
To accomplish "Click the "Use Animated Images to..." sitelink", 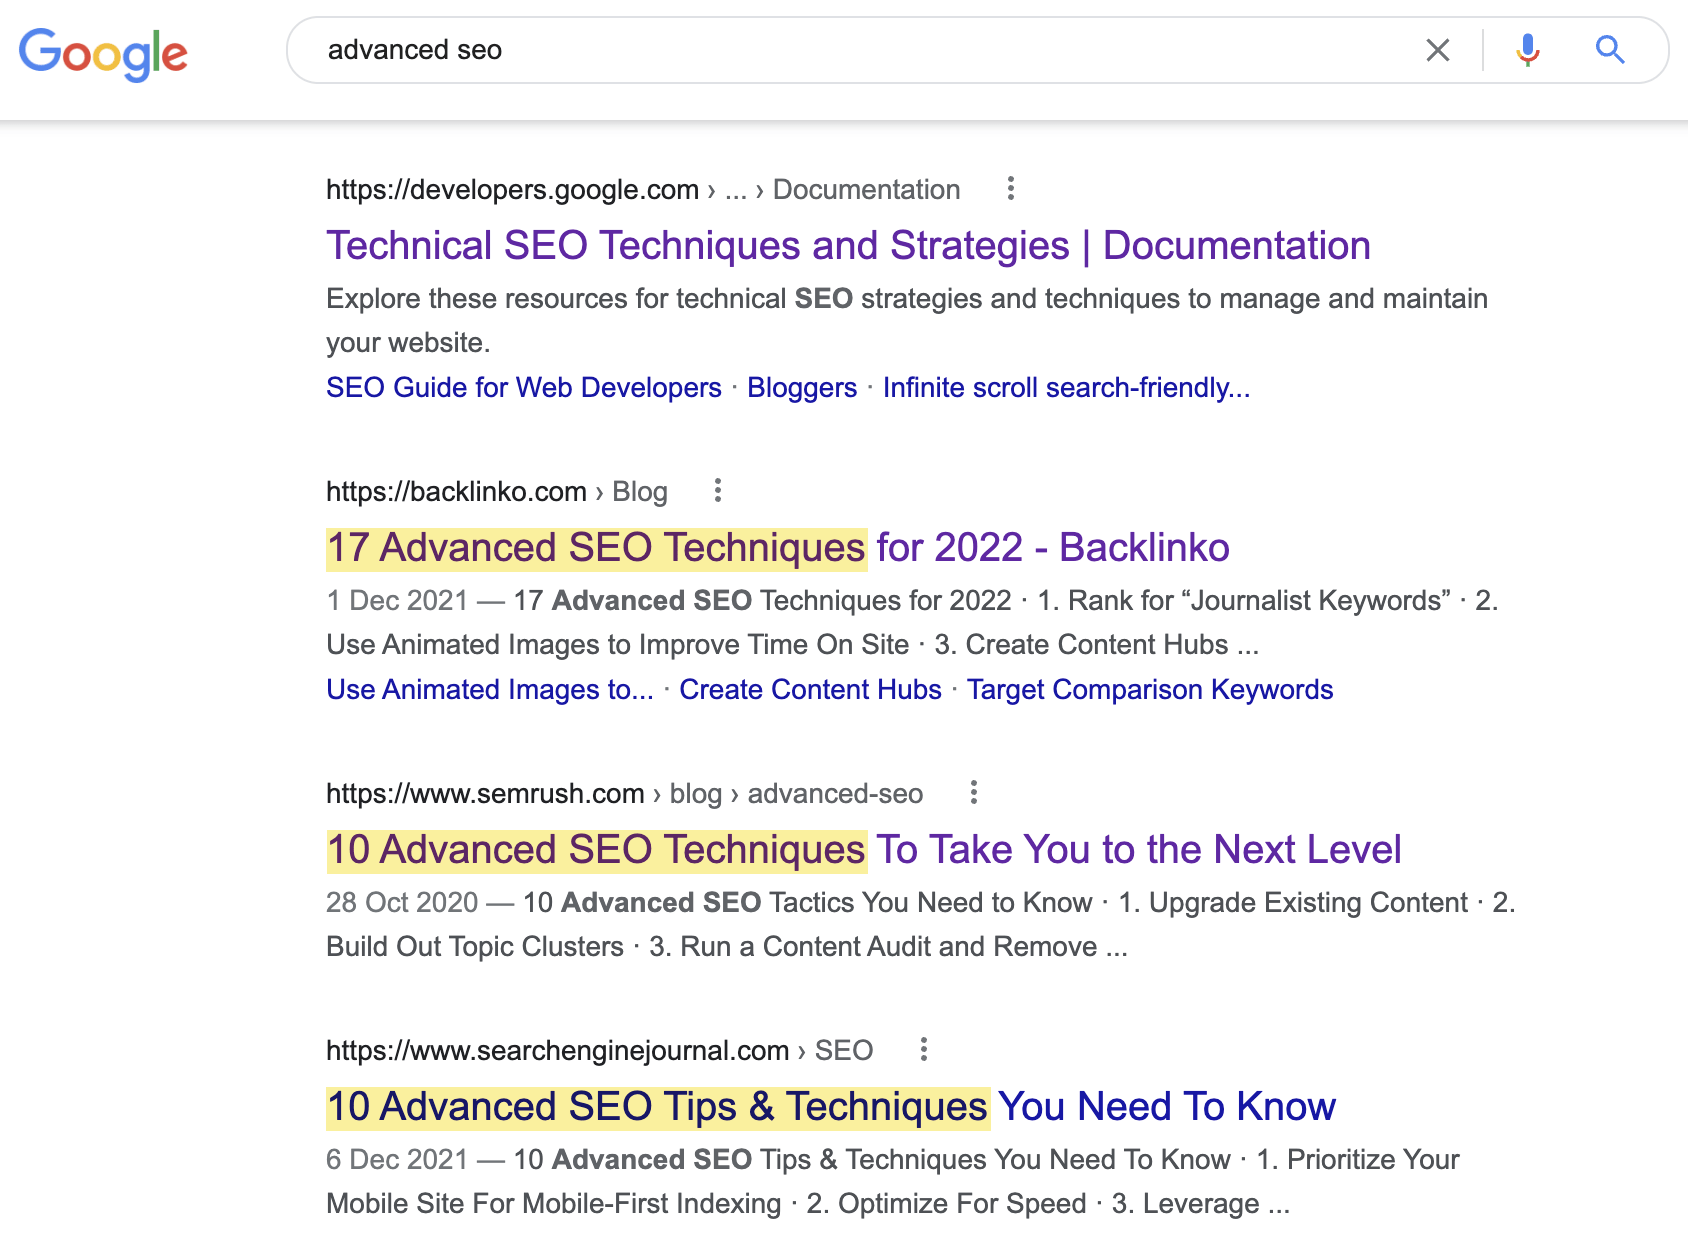I will click(x=489, y=689).
